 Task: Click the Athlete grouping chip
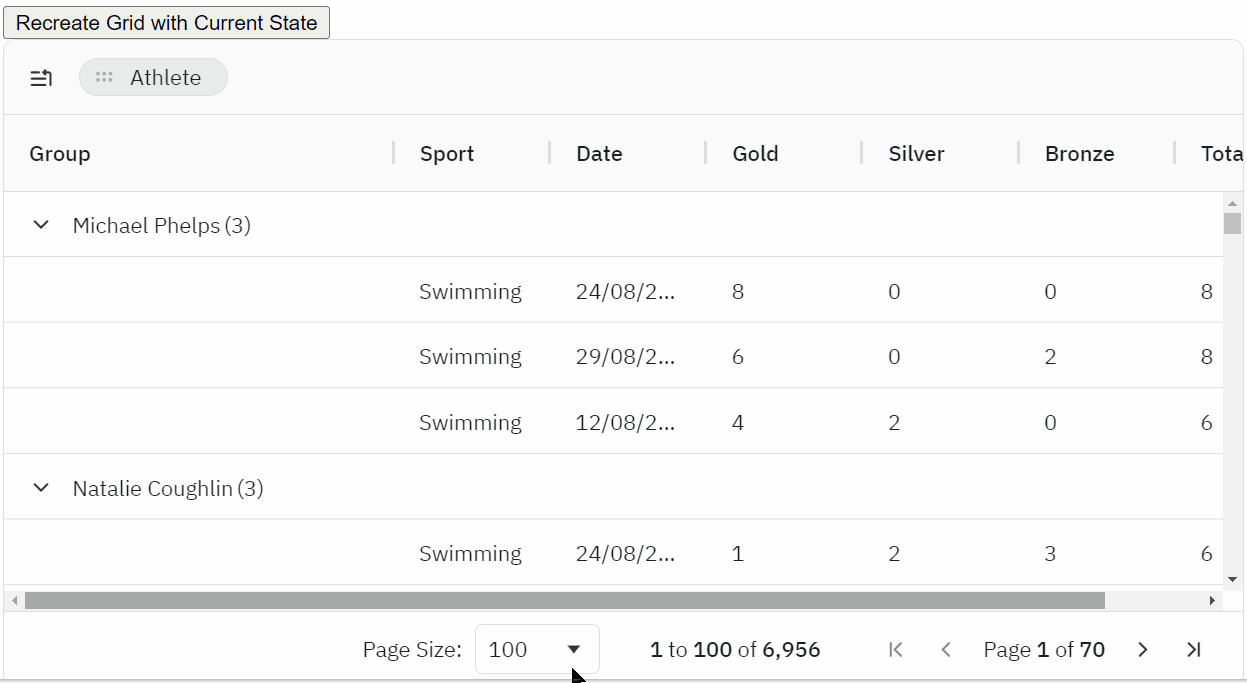pyautogui.click(x=165, y=78)
